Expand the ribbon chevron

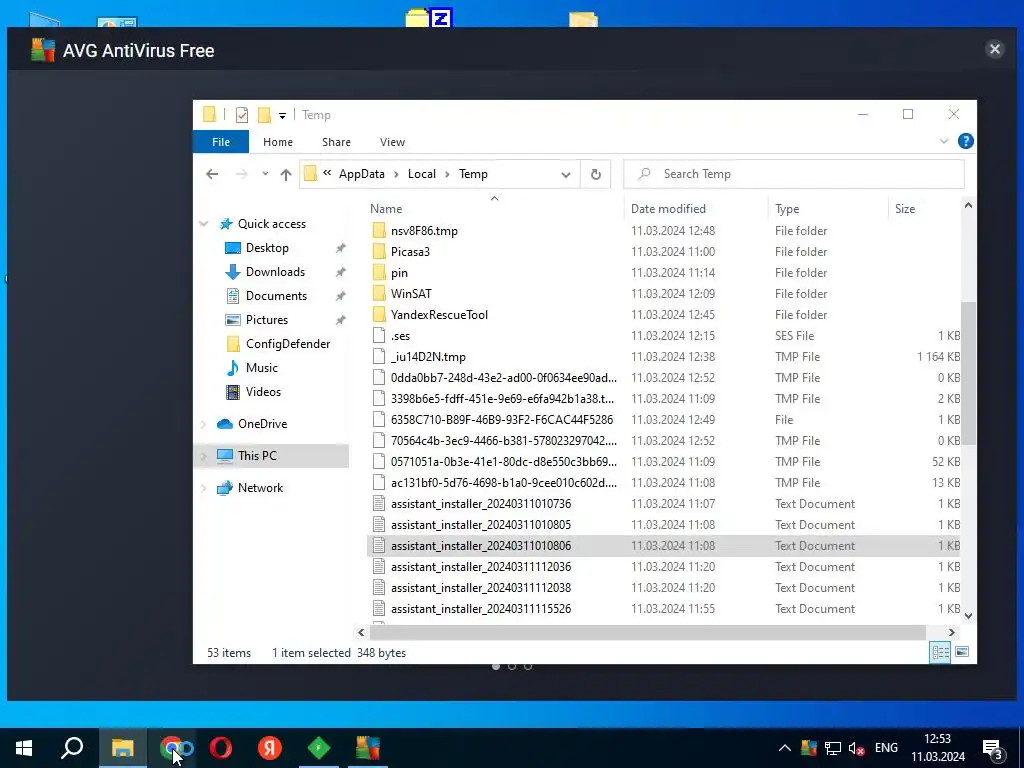944,141
